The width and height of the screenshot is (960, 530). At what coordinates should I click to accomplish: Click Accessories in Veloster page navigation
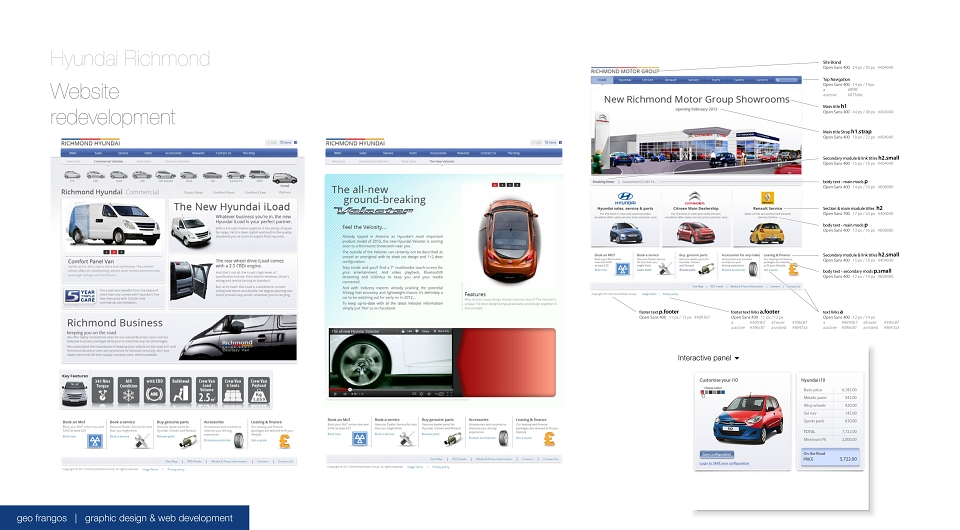(438, 153)
